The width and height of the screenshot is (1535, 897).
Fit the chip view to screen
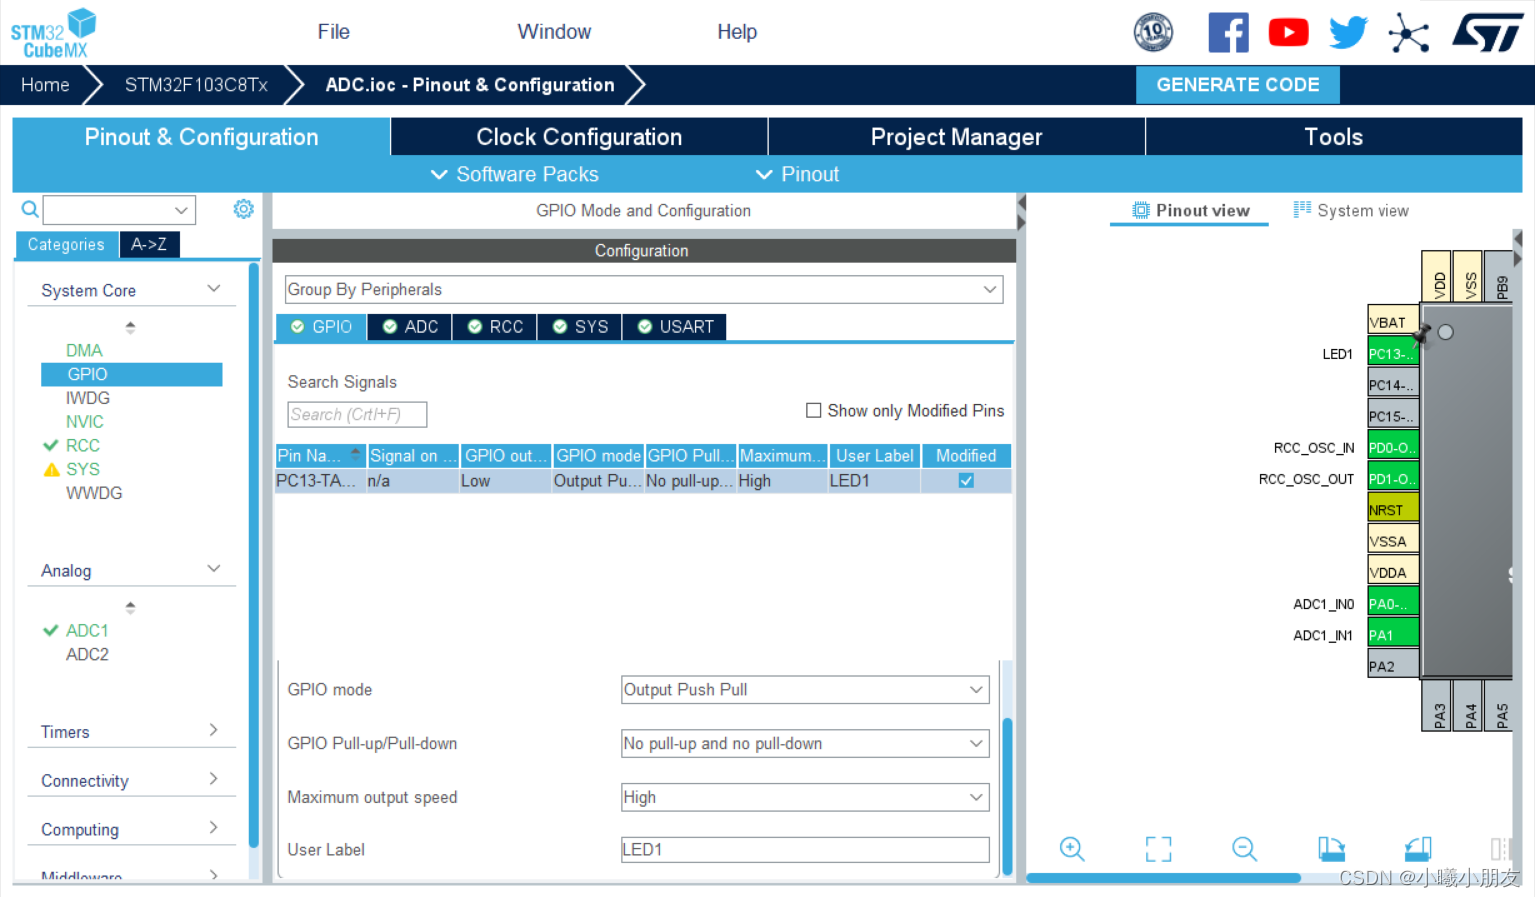coord(1158,849)
